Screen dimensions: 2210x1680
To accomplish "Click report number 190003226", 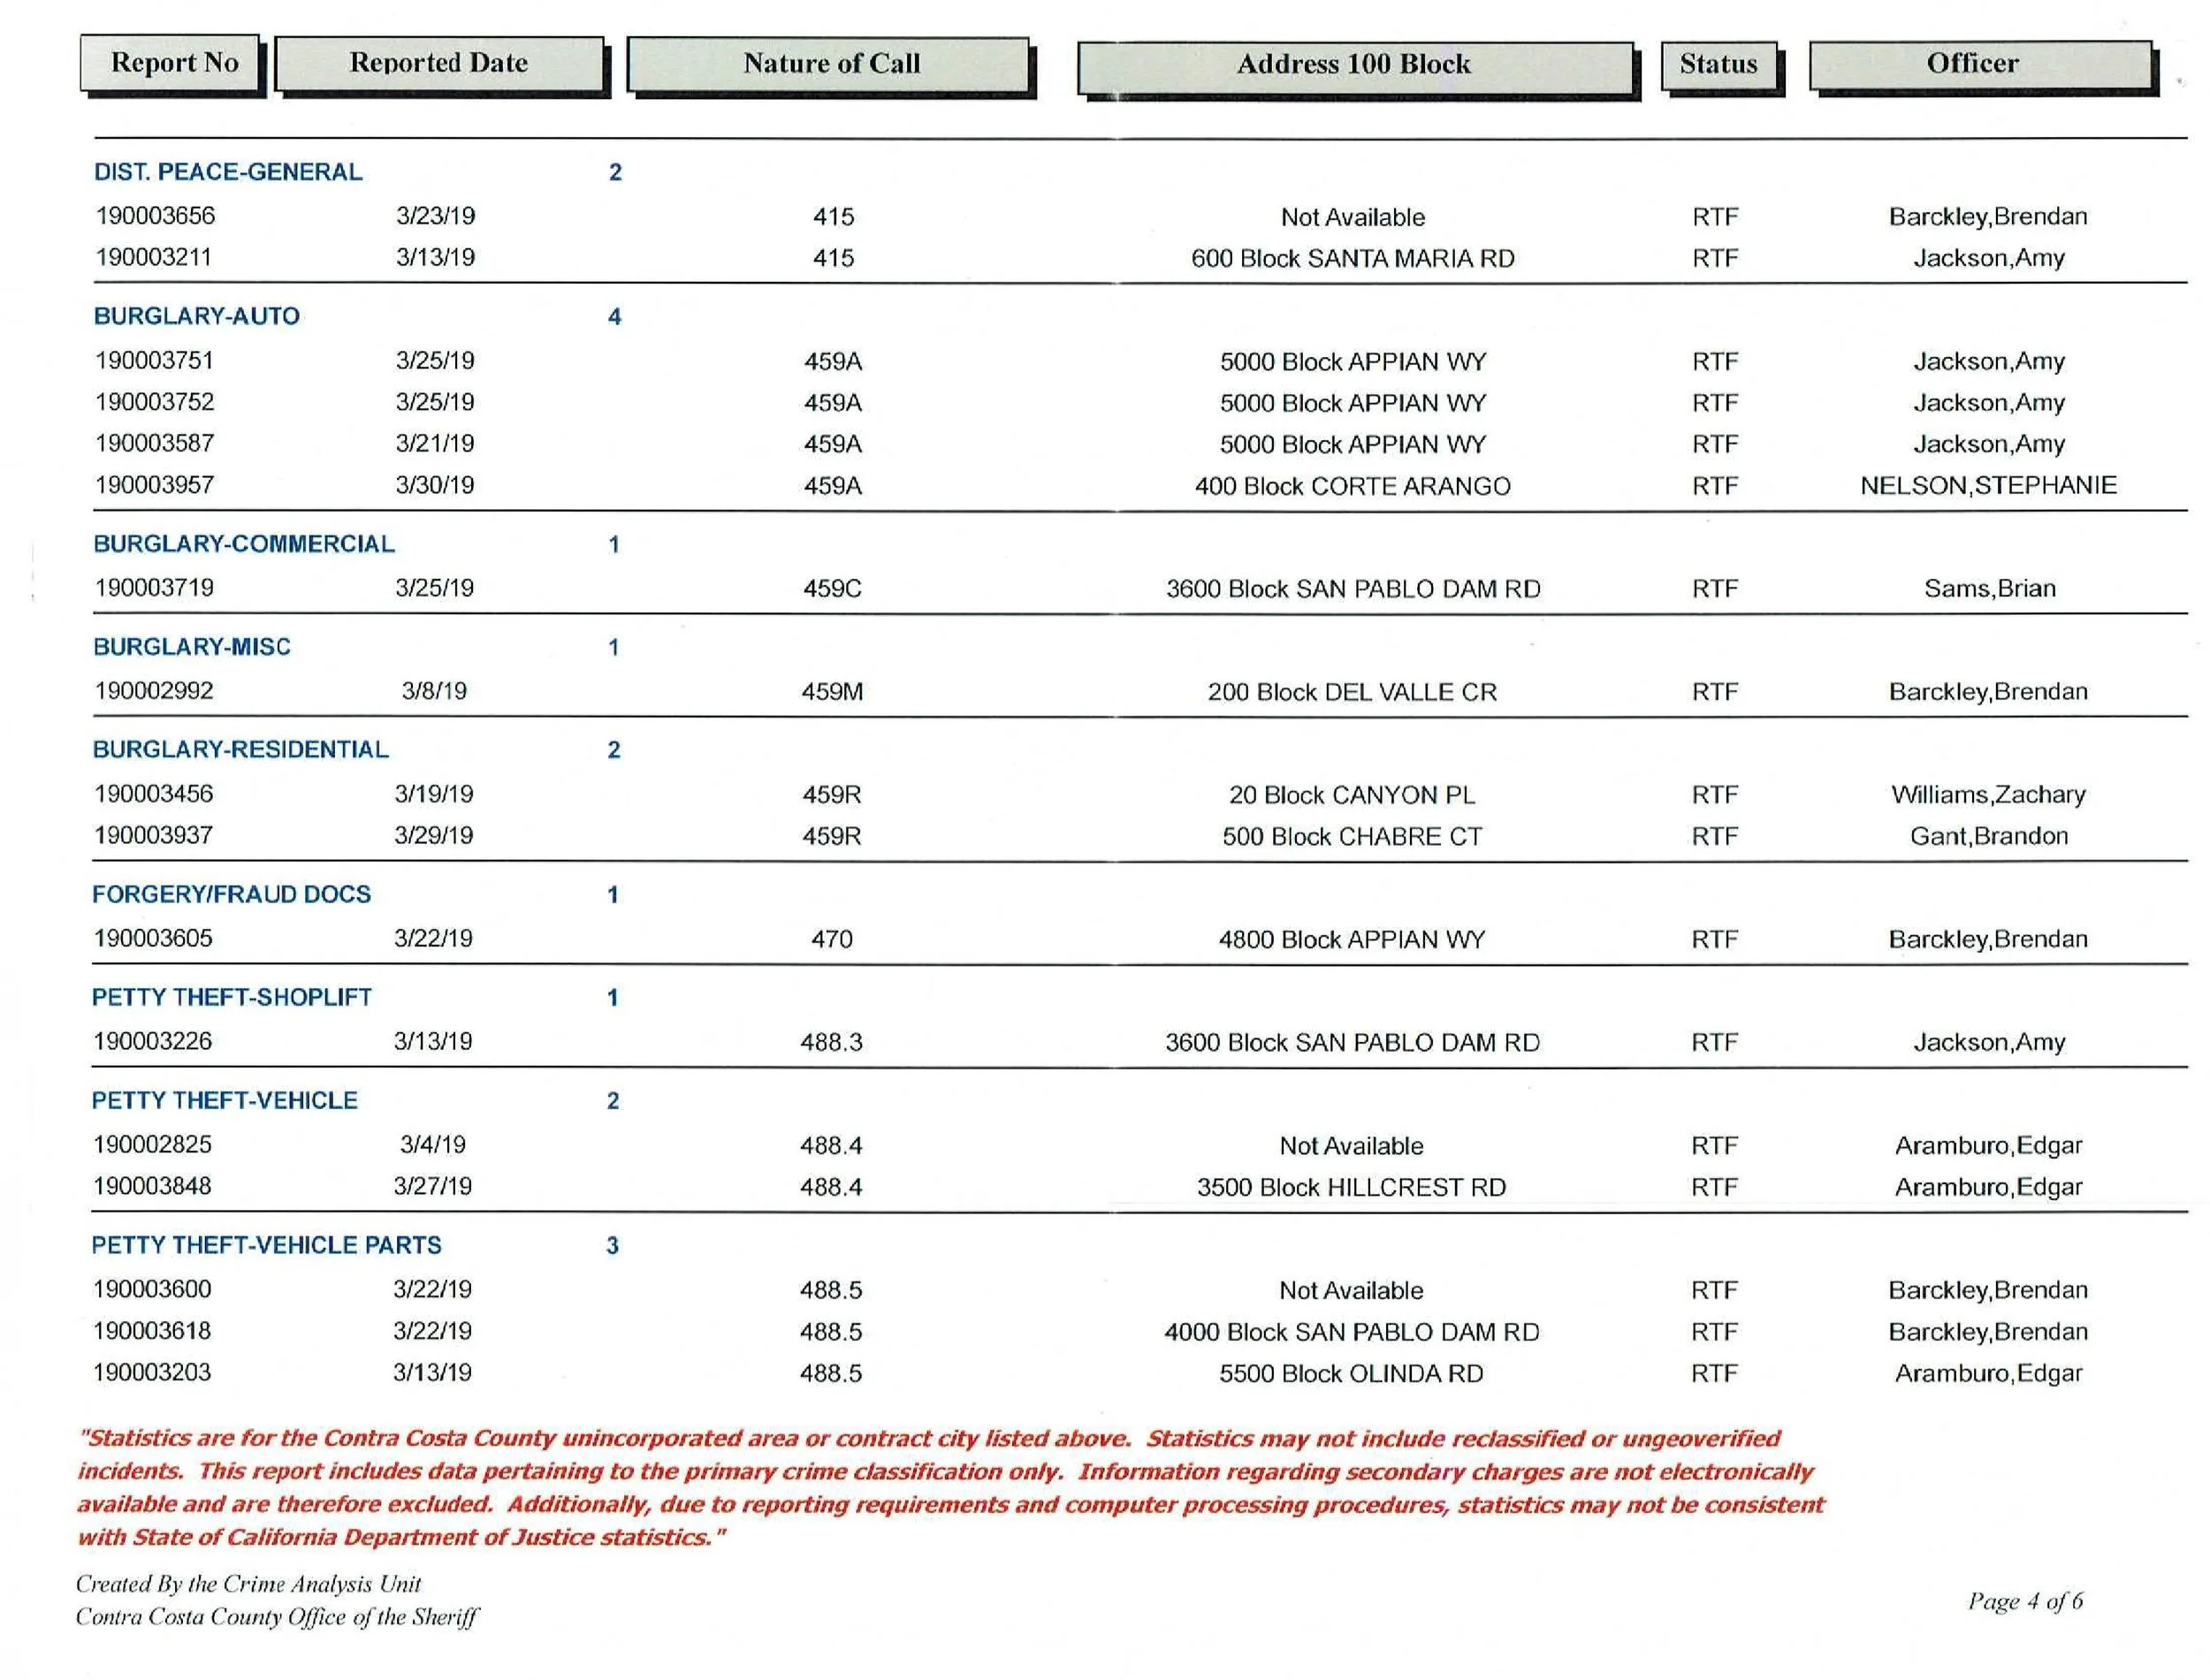I will [x=153, y=1042].
